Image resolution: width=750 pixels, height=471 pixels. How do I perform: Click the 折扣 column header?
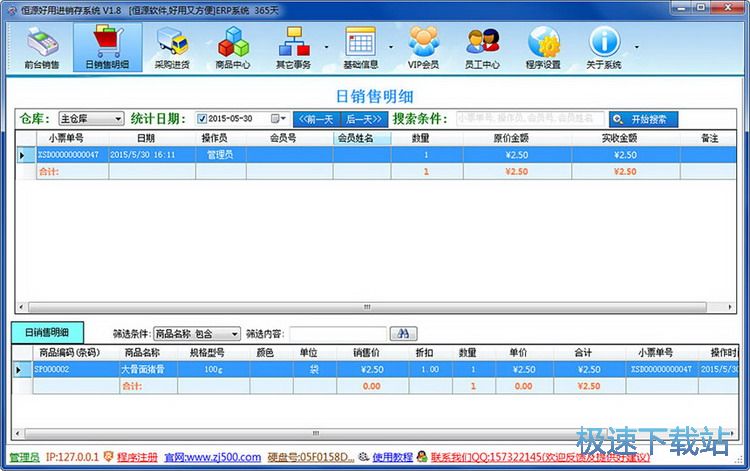[x=424, y=353]
